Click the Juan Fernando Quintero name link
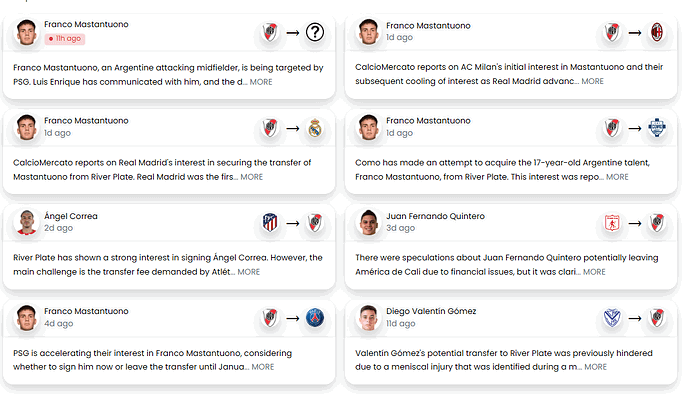Viewport: 690px width, 397px height. coord(435,216)
